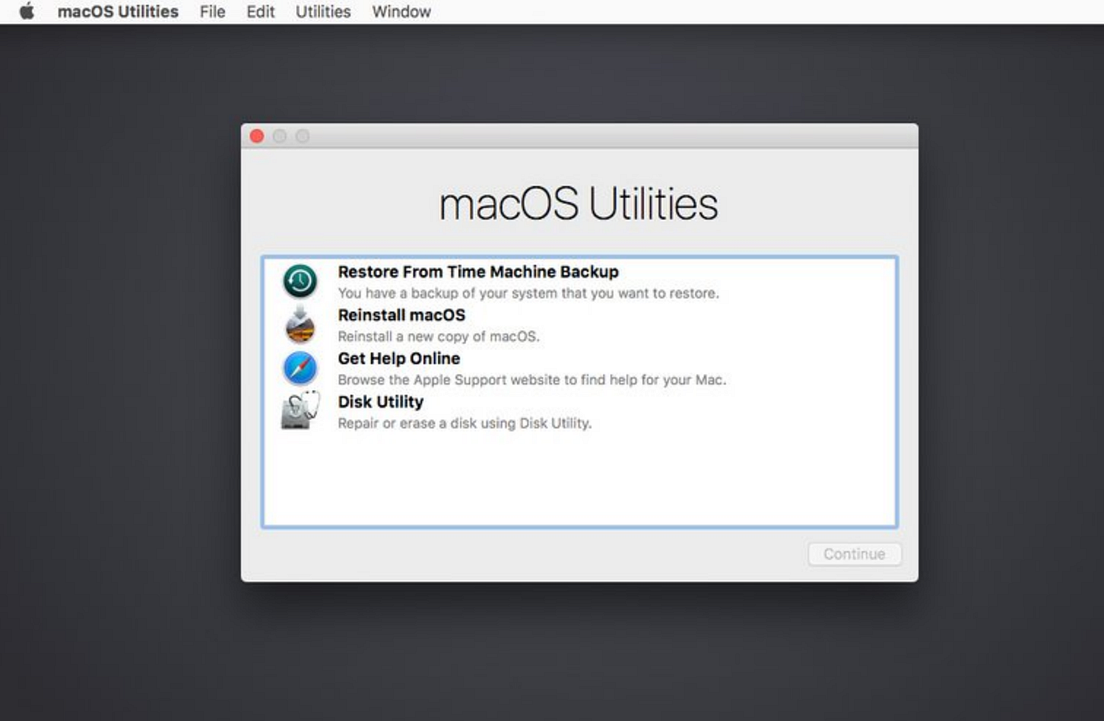Open the File menu
The height and width of the screenshot is (721, 1104).
(x=212, y=11)
